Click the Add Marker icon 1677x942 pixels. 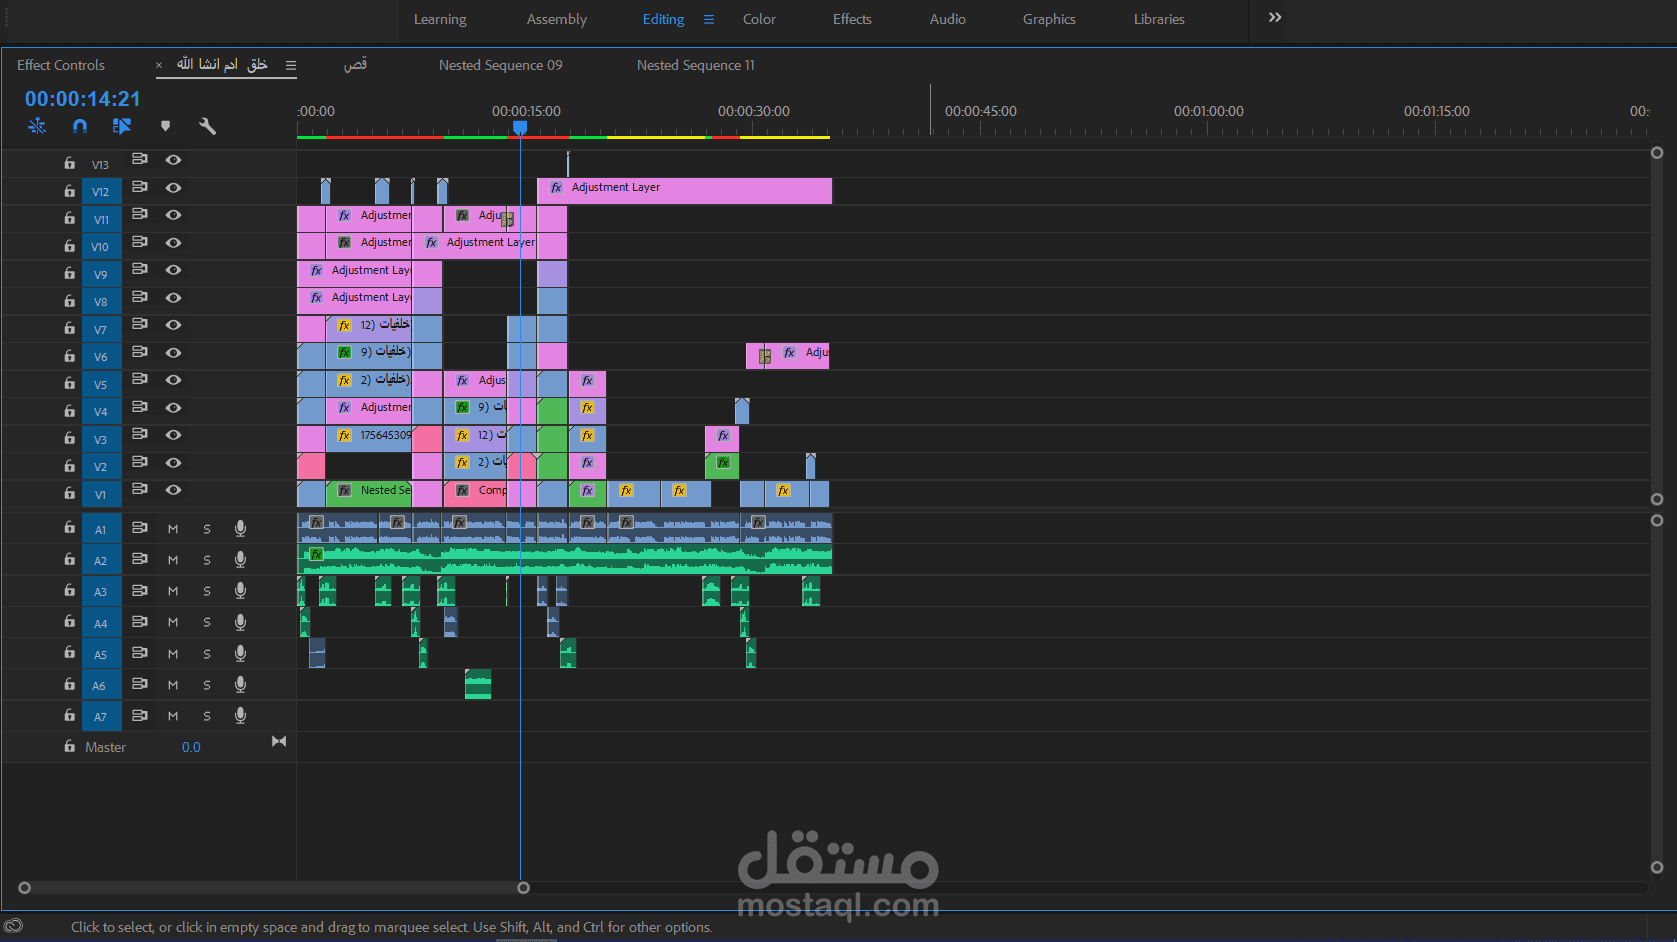165,126
